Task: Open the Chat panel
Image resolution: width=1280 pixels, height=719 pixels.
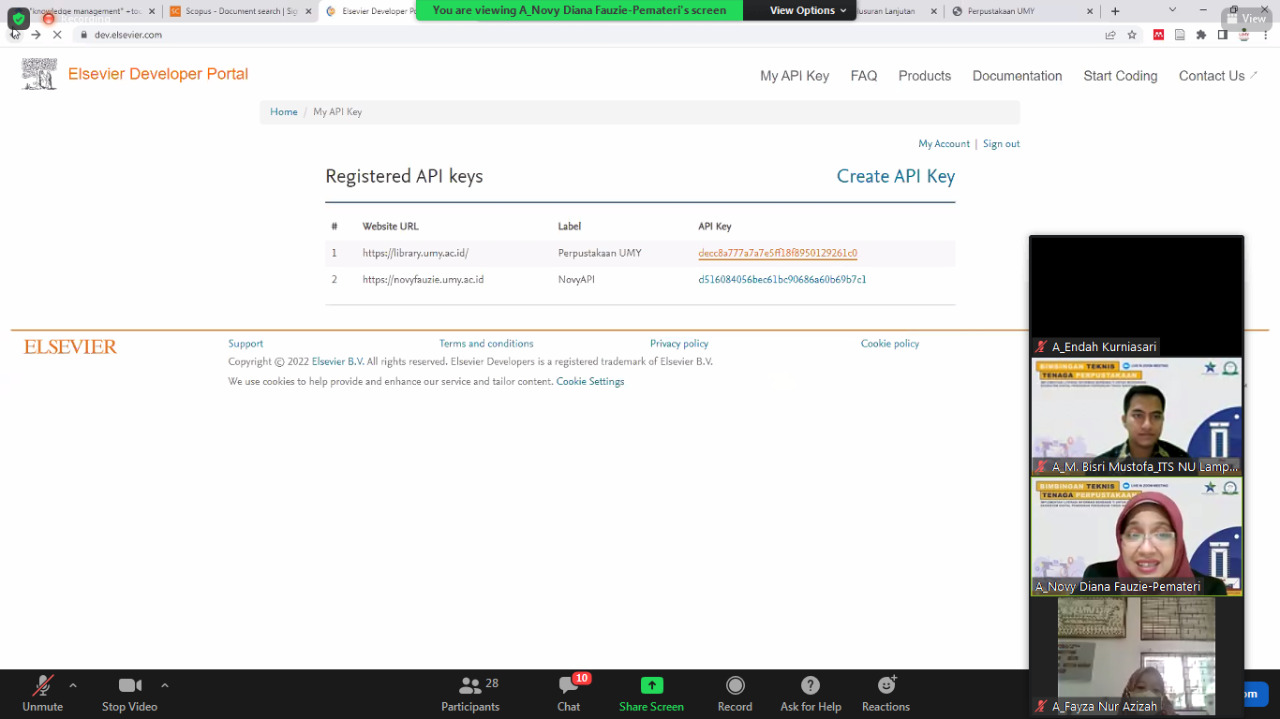Action: point(569,693)
